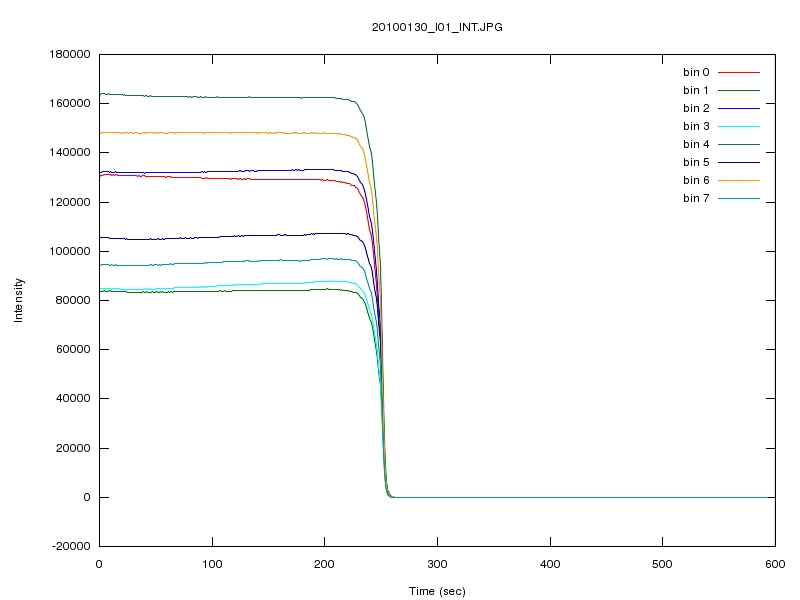Click the 300 x-axis tick label
This screenshot has height=600, width=800.
(x=437, y=564)
